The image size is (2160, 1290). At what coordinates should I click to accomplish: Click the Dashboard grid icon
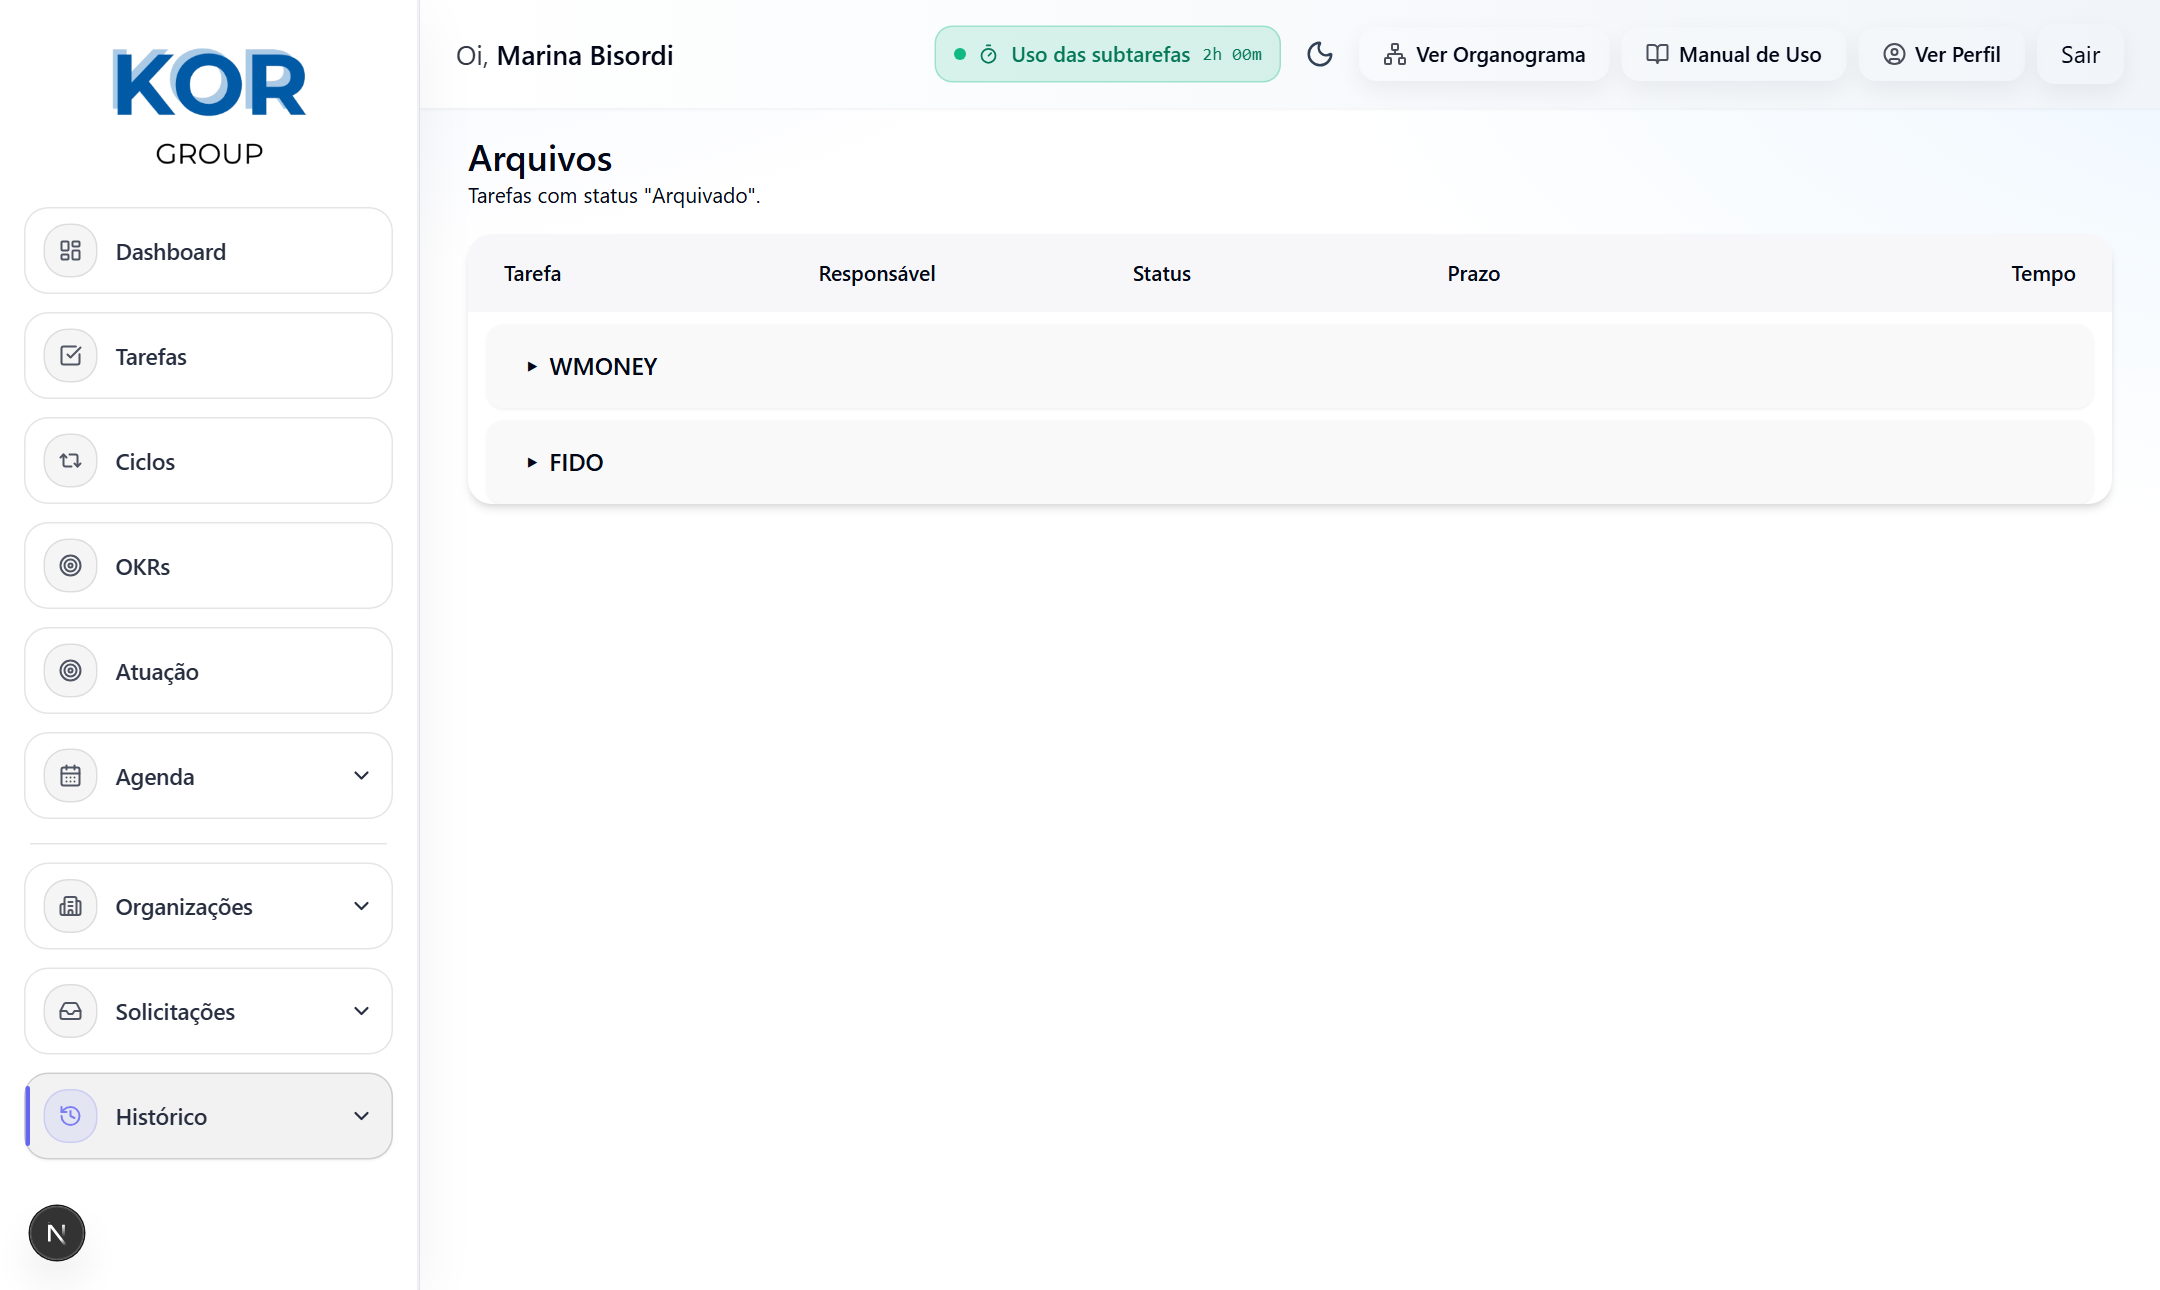(70, 251)
